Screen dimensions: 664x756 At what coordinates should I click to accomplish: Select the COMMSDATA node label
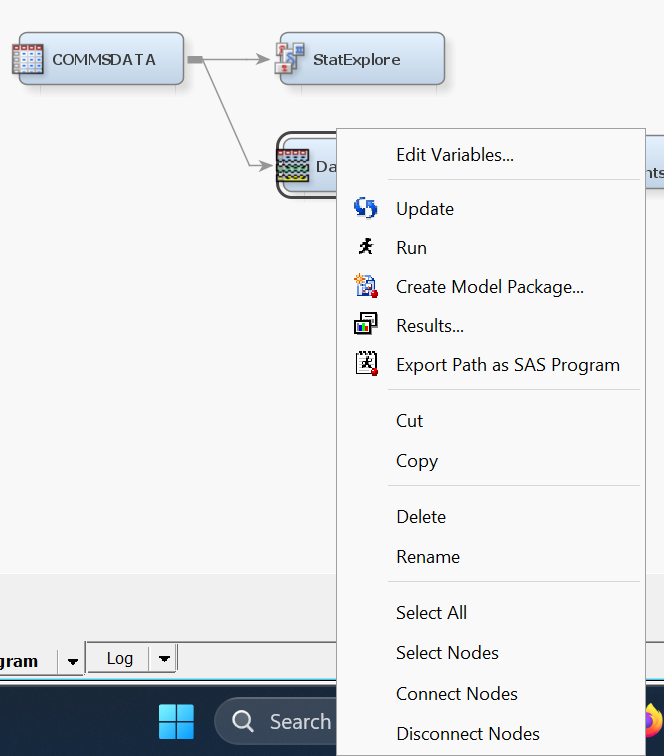coord(104,60)
